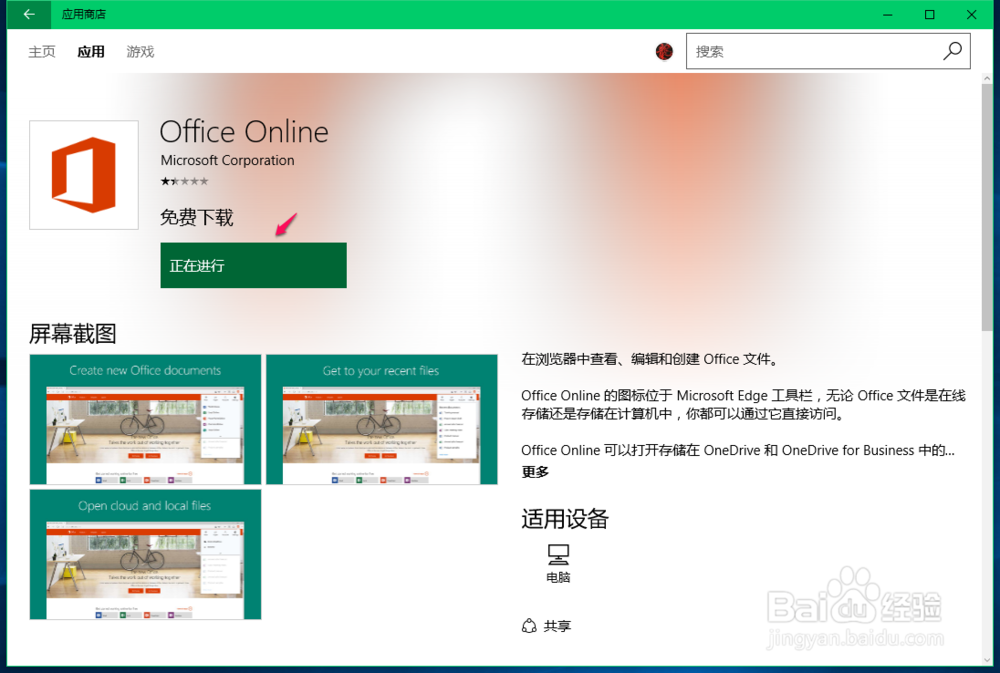The image size is (1000, 673).
Task: Click the 免费下载 price text
Action: [x=196, y=218]
